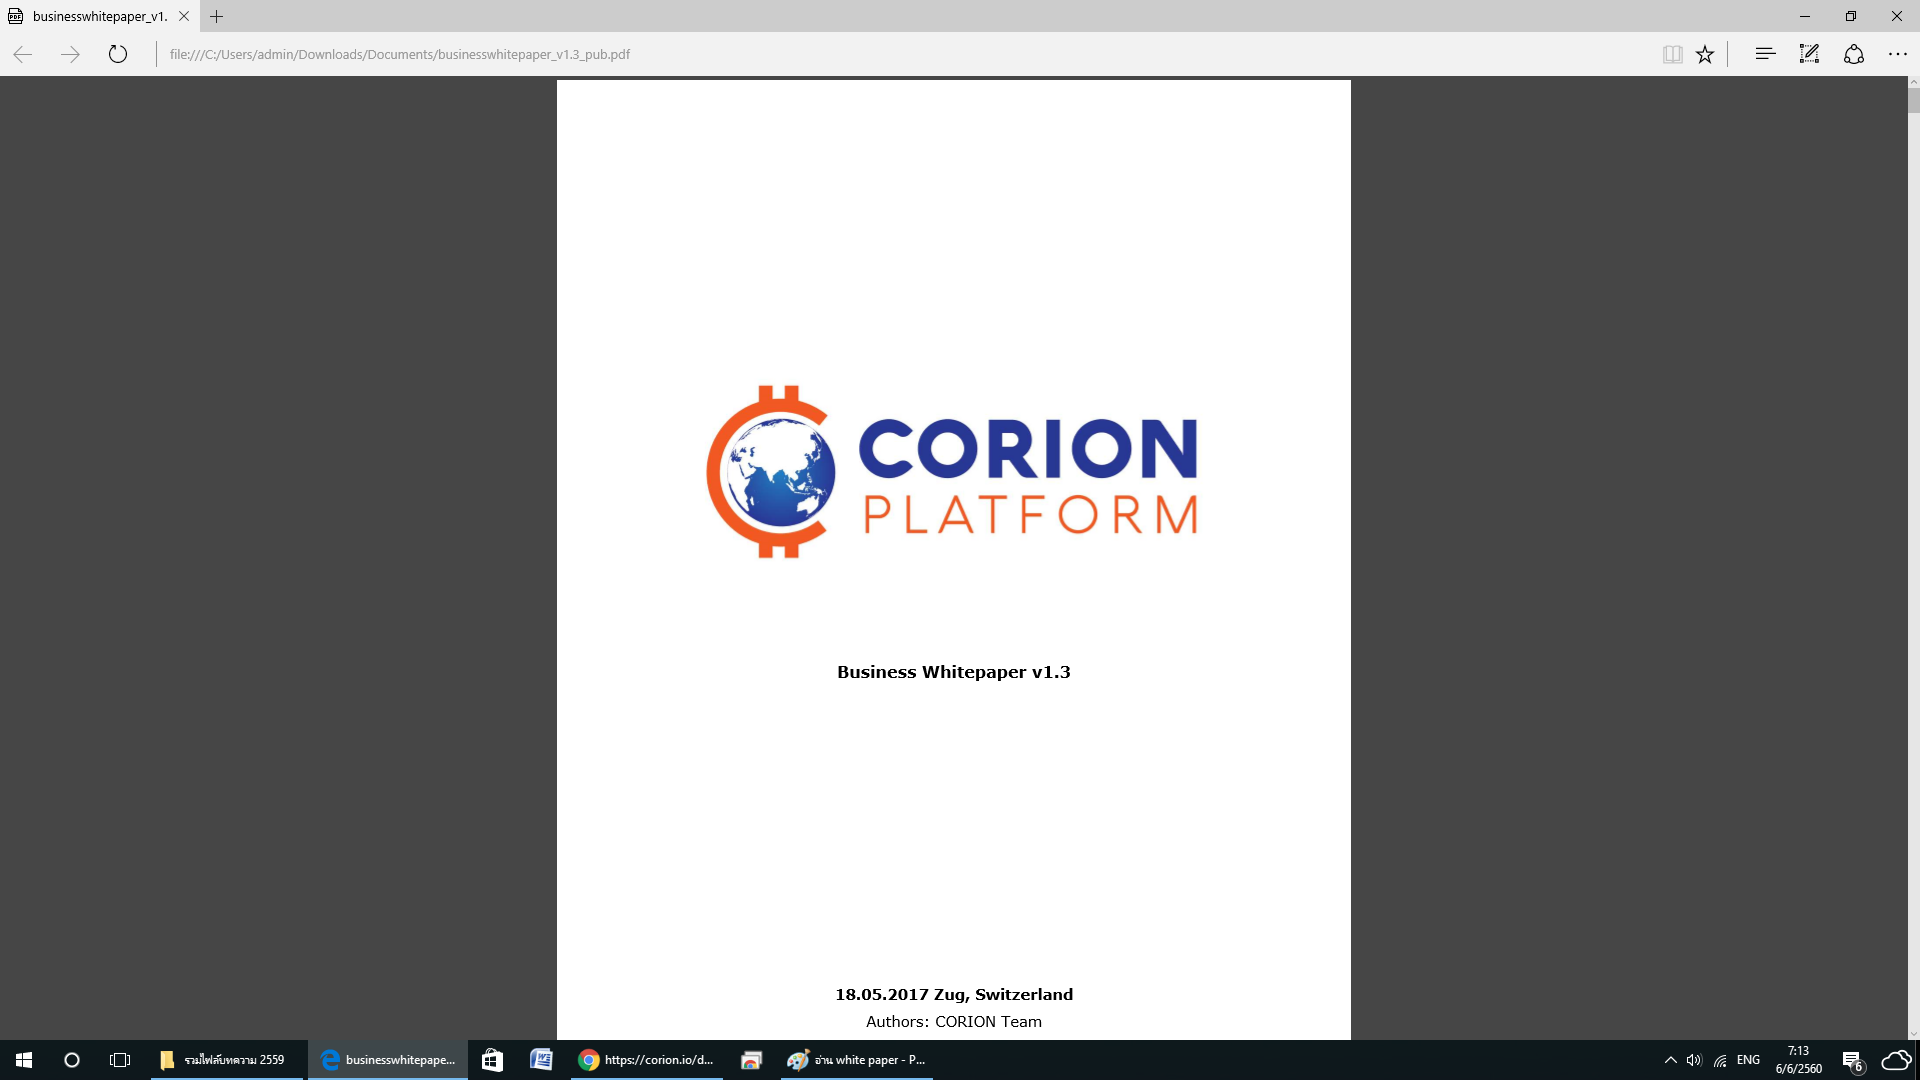Open the Hub (favorites, history) icon
Viewport: 1920px width, 1080px height.
(1765, 54)
